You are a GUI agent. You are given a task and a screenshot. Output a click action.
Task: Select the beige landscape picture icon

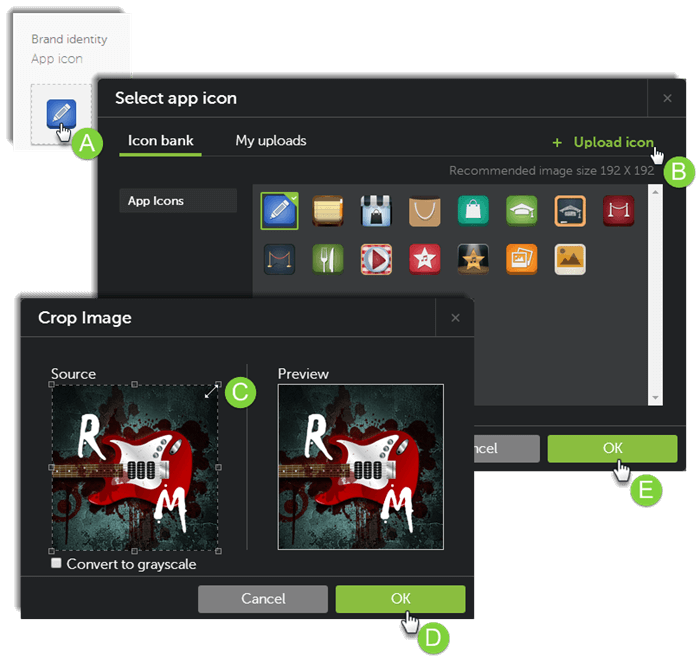tap(569, 259)
